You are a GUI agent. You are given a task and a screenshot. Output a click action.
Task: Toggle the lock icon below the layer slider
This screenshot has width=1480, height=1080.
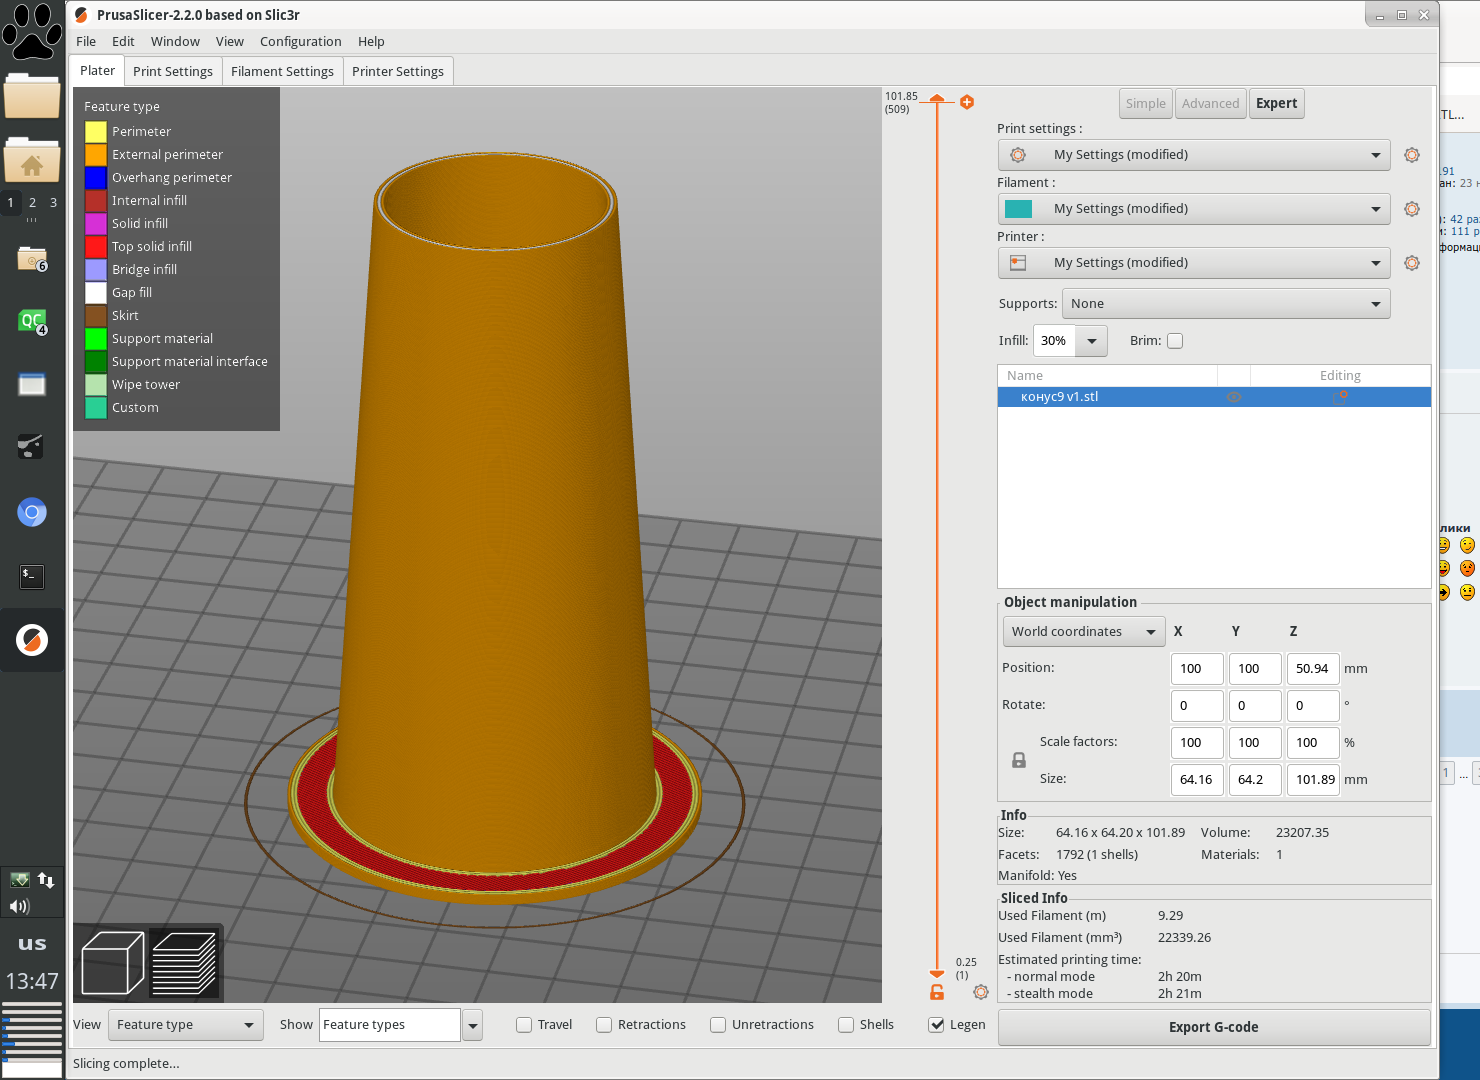point(937,992)
